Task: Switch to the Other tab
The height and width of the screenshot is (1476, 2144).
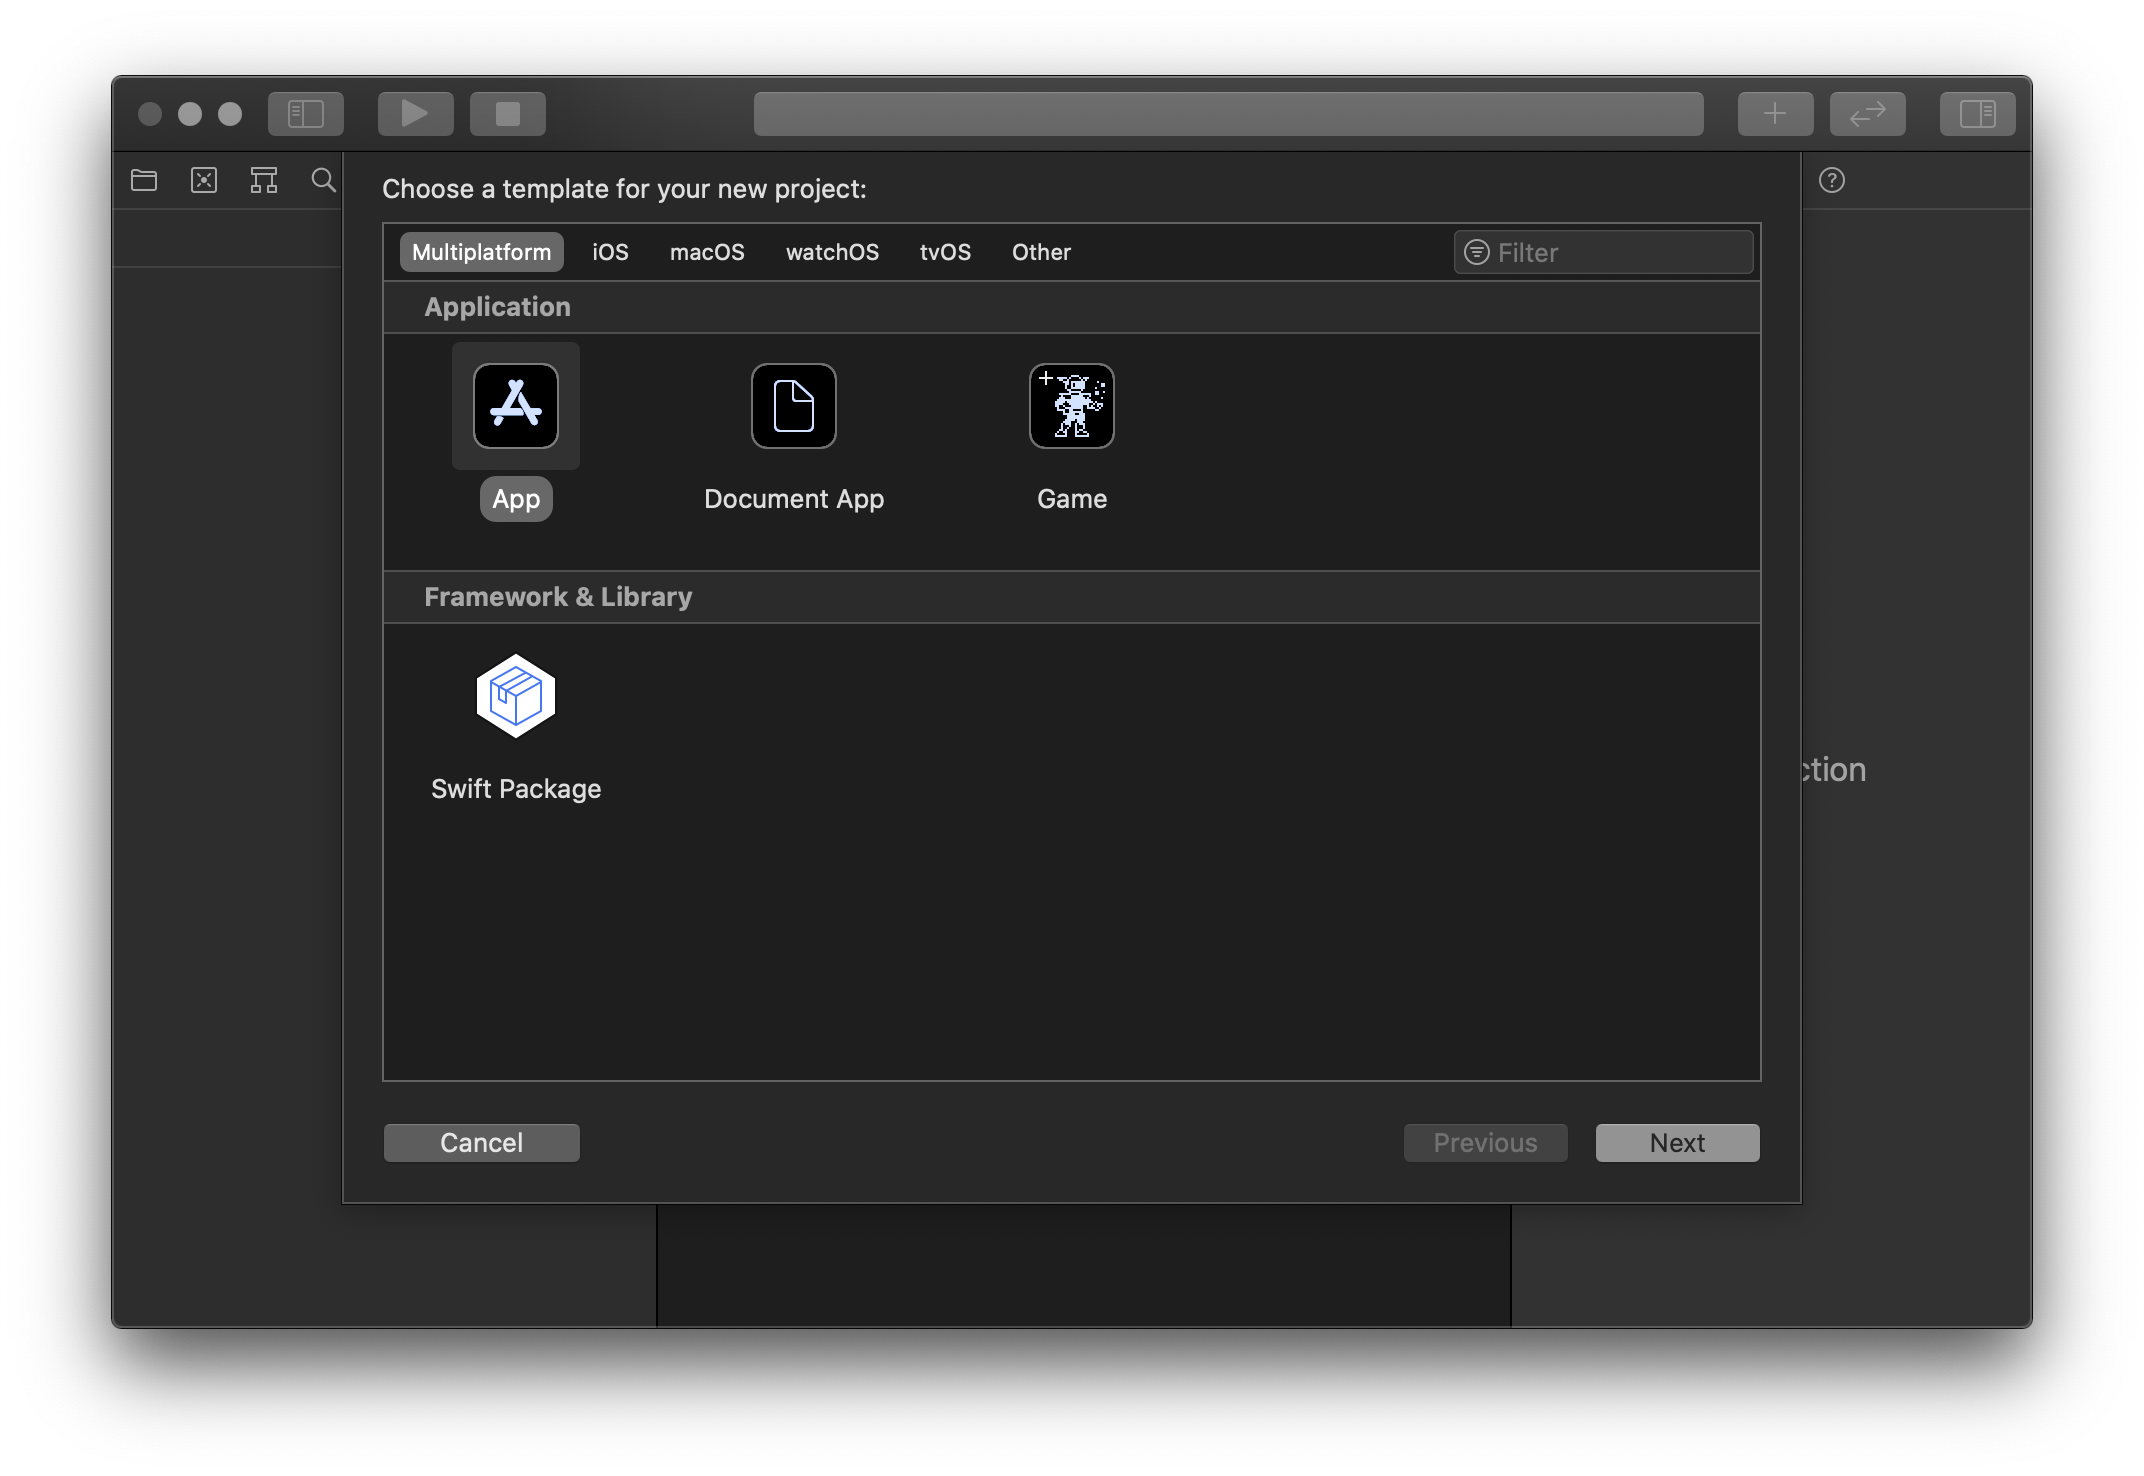Action: 1041,251
